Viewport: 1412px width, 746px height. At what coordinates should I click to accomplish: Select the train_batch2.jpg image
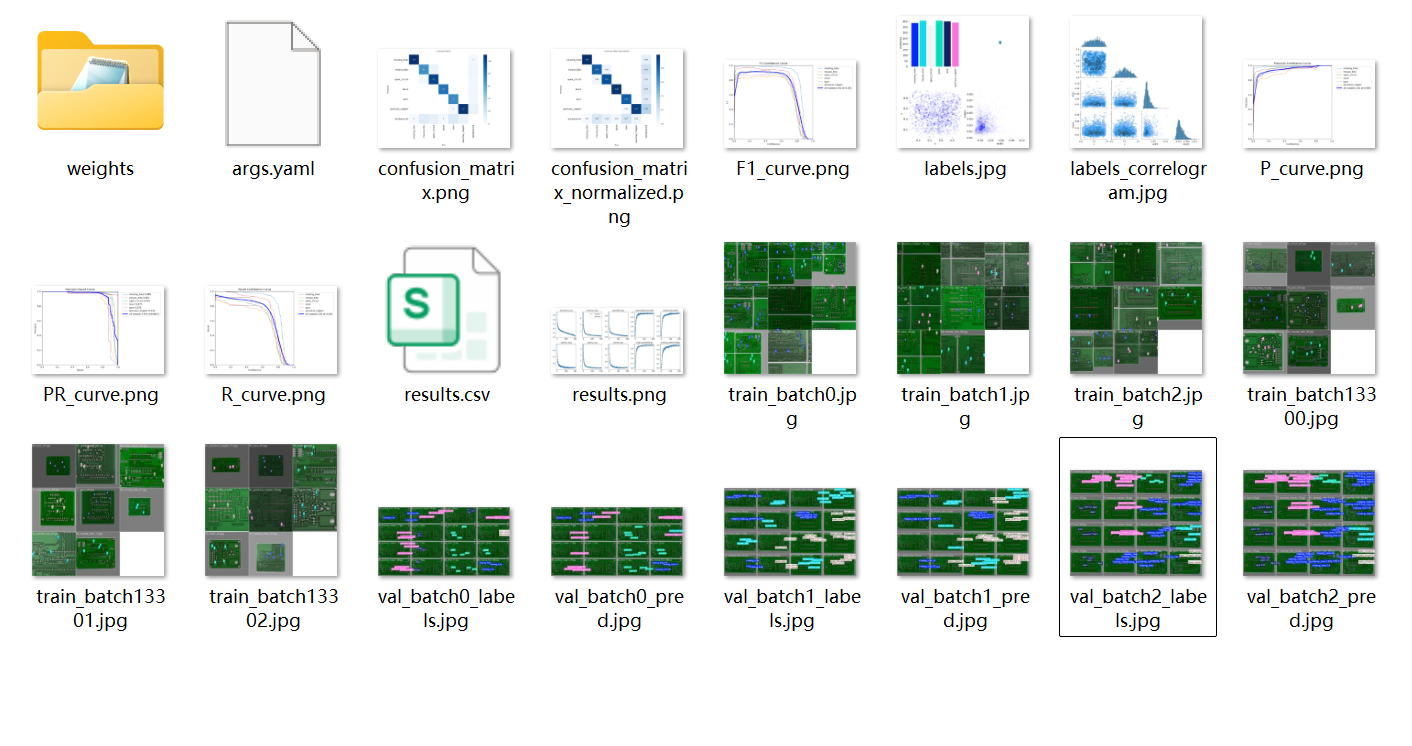1136,308
